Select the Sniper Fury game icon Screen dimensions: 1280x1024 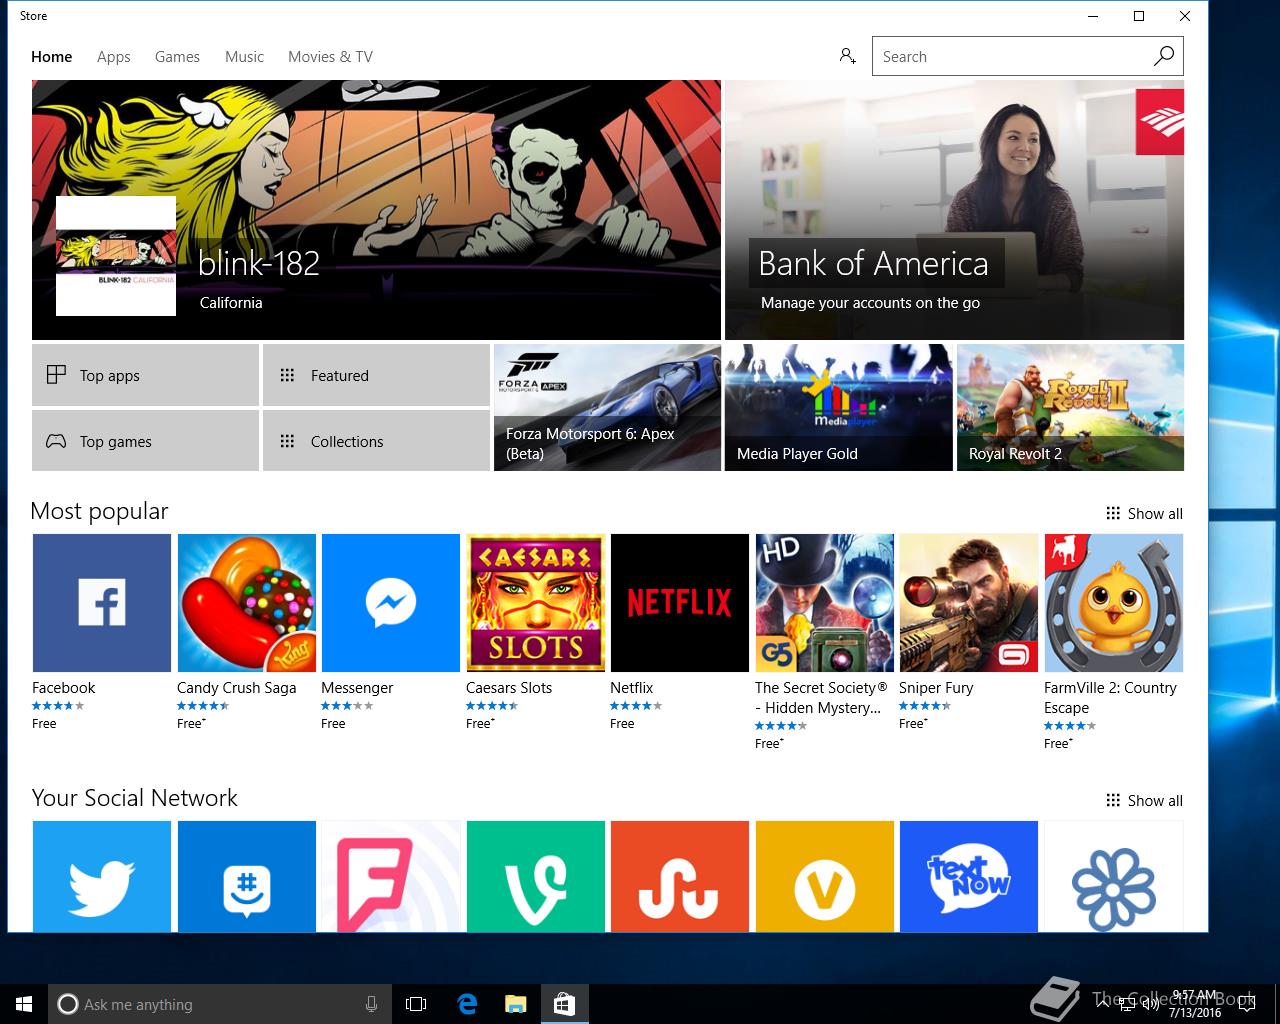pos(968,602)
